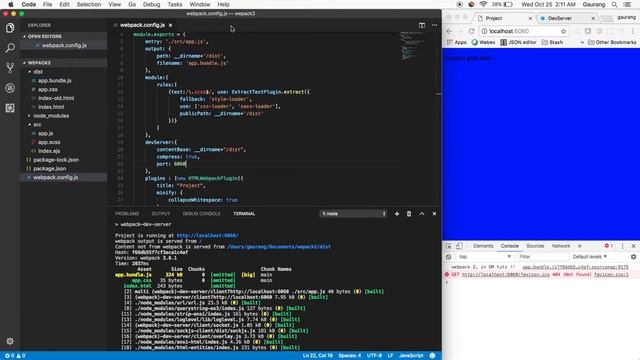Open the Explorer view in the activity bar

coord(10,28)
